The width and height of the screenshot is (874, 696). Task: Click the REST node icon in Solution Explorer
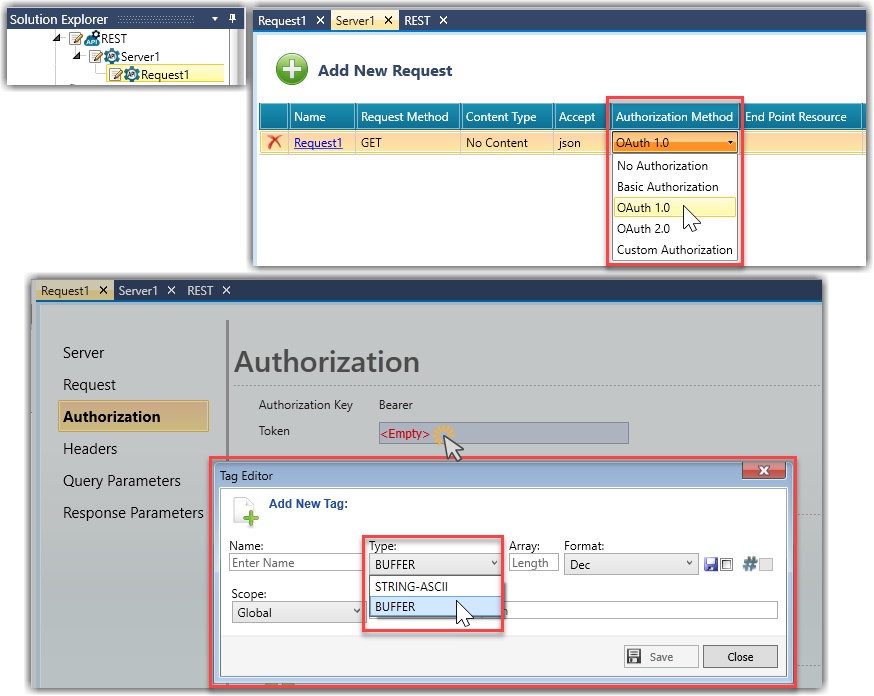[92, 39]
